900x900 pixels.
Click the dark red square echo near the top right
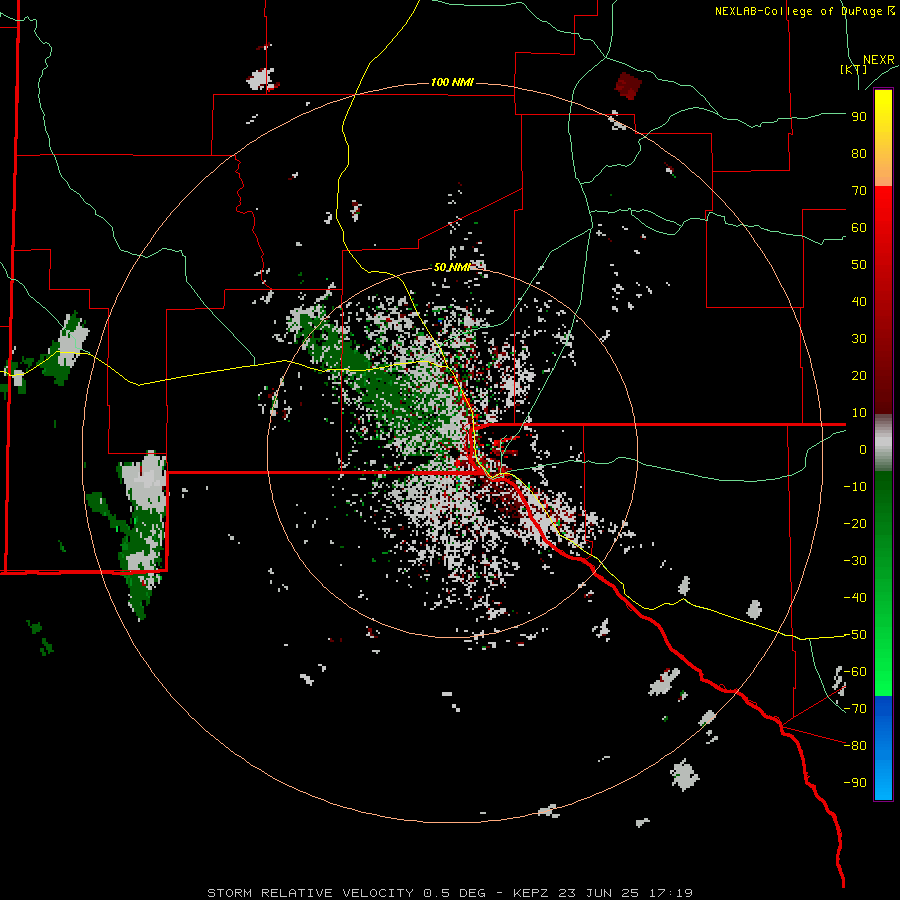(x=628, y=86)
